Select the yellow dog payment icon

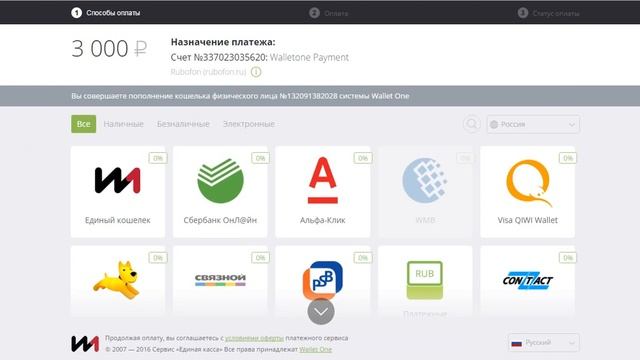tap(117, 280)
